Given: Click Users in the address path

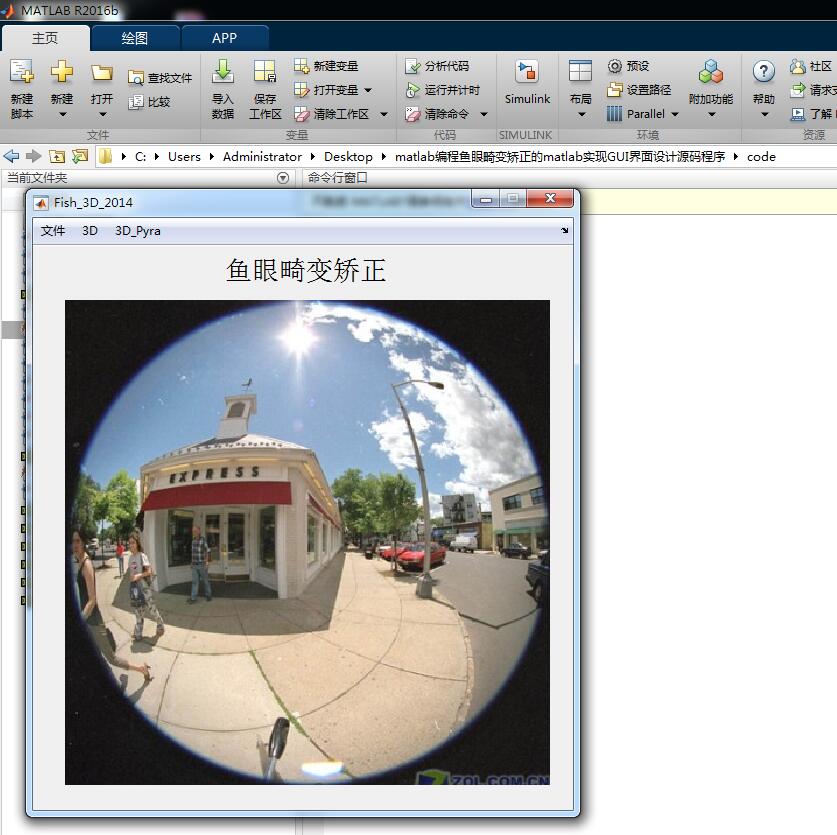Looking at the screenshot, I should (x=184, y=156).
